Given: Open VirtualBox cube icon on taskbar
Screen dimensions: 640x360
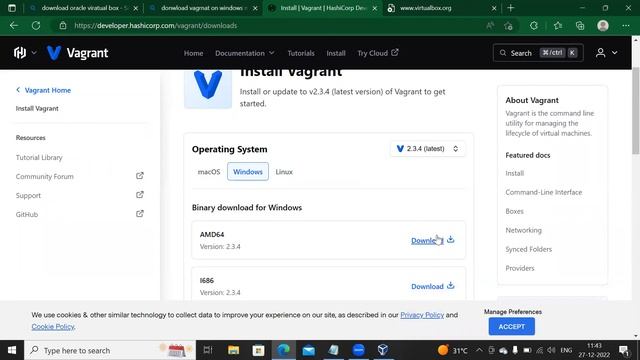Looking at the screenshot, I should 383,350.
